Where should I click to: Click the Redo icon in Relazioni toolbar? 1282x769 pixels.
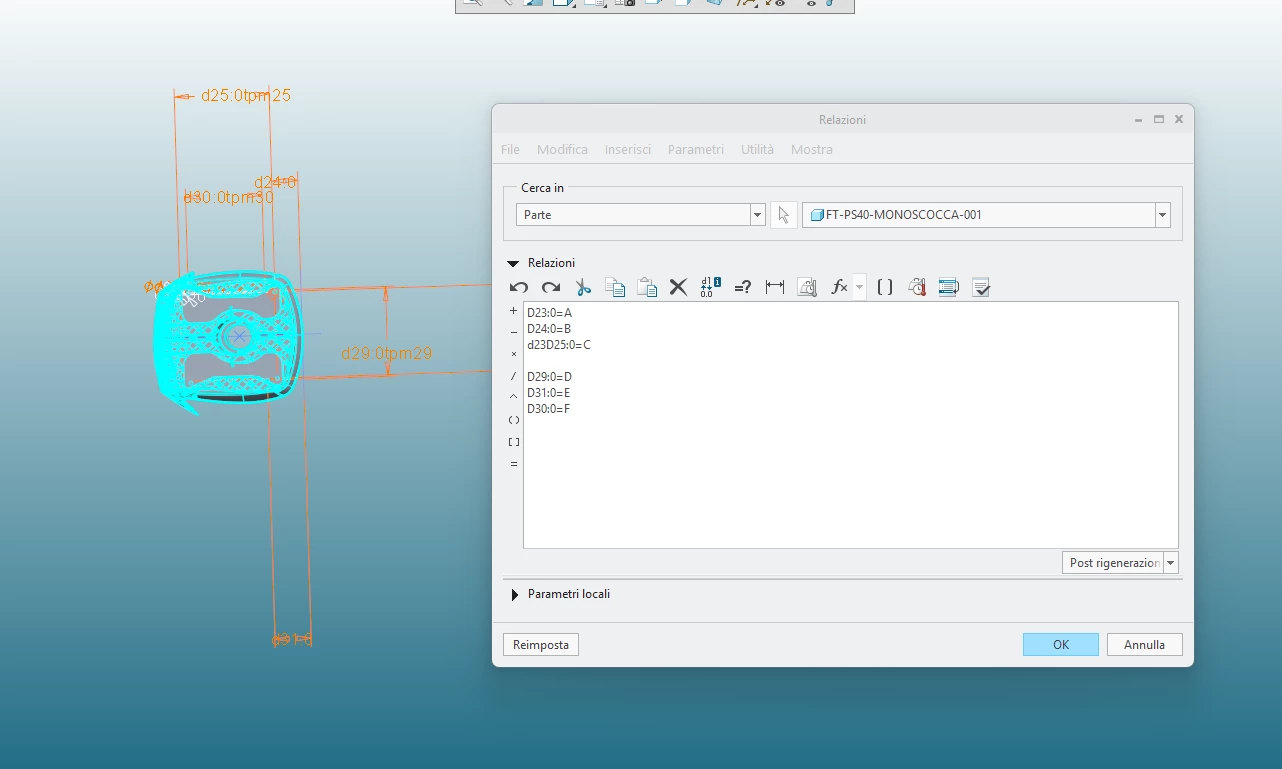(551, 287)
